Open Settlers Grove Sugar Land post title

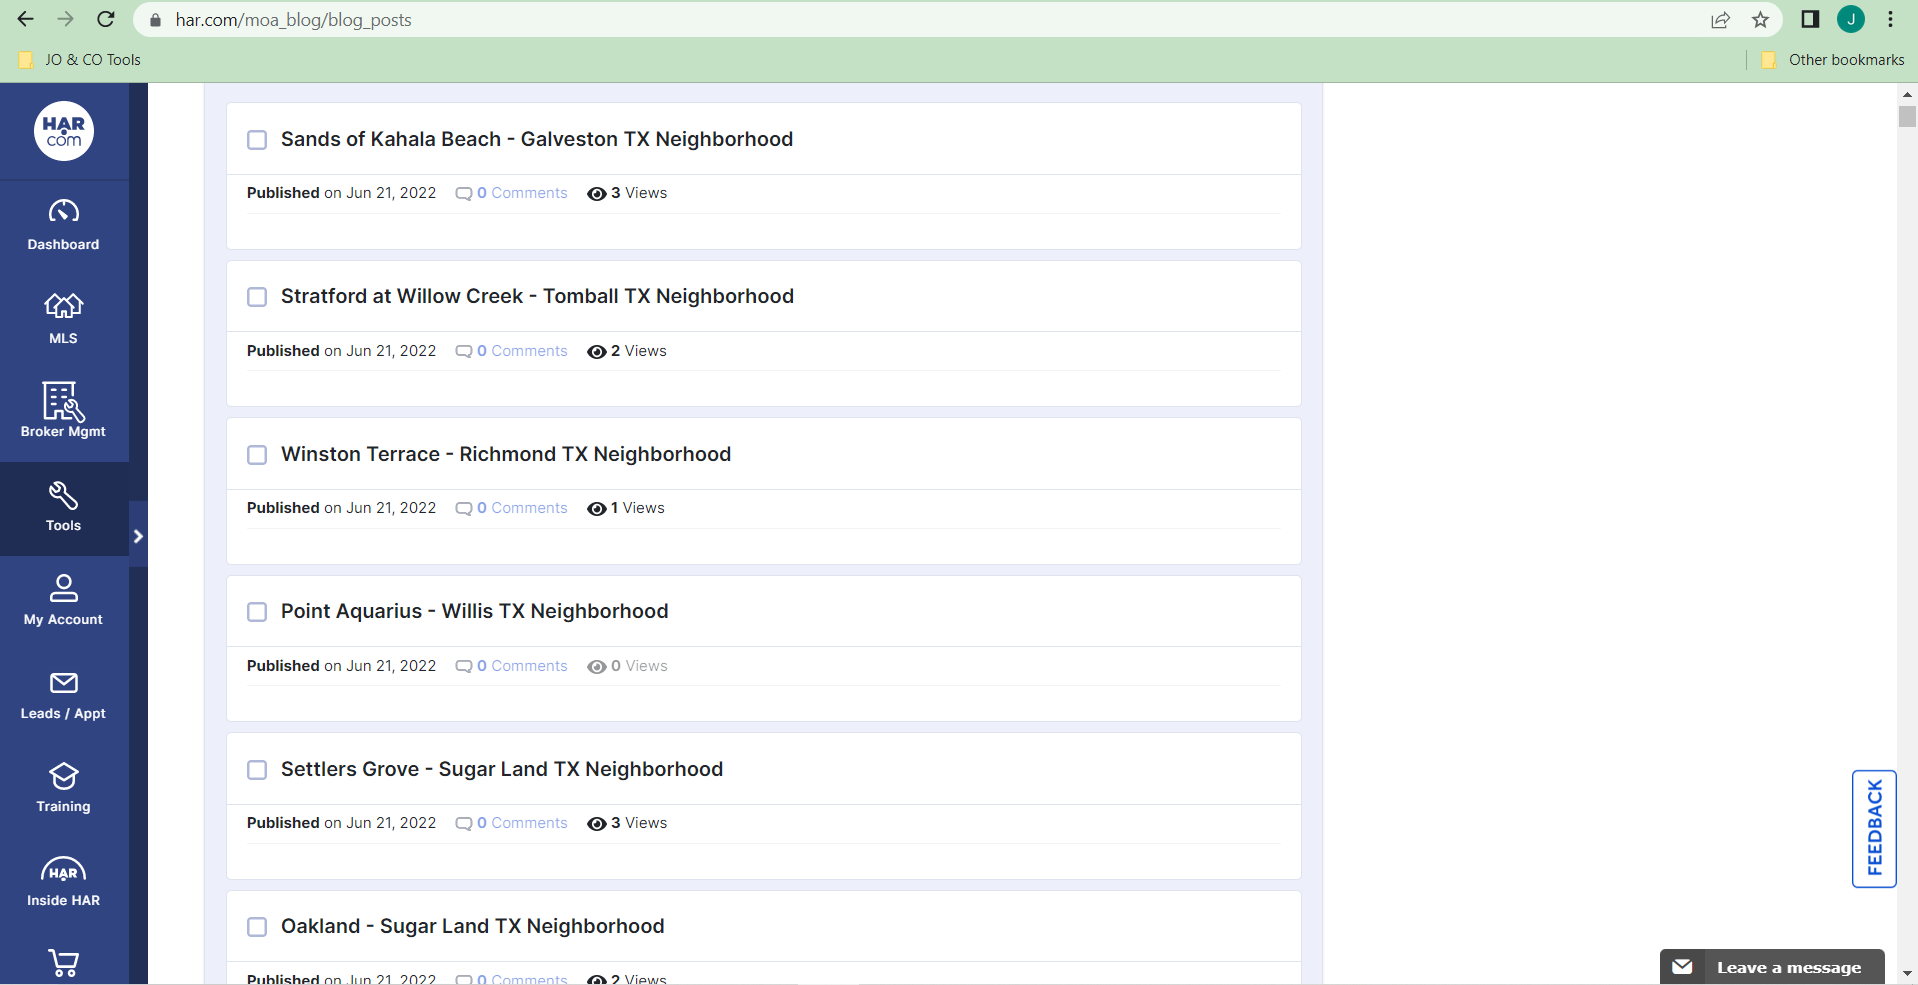click(x=502, y=769)
